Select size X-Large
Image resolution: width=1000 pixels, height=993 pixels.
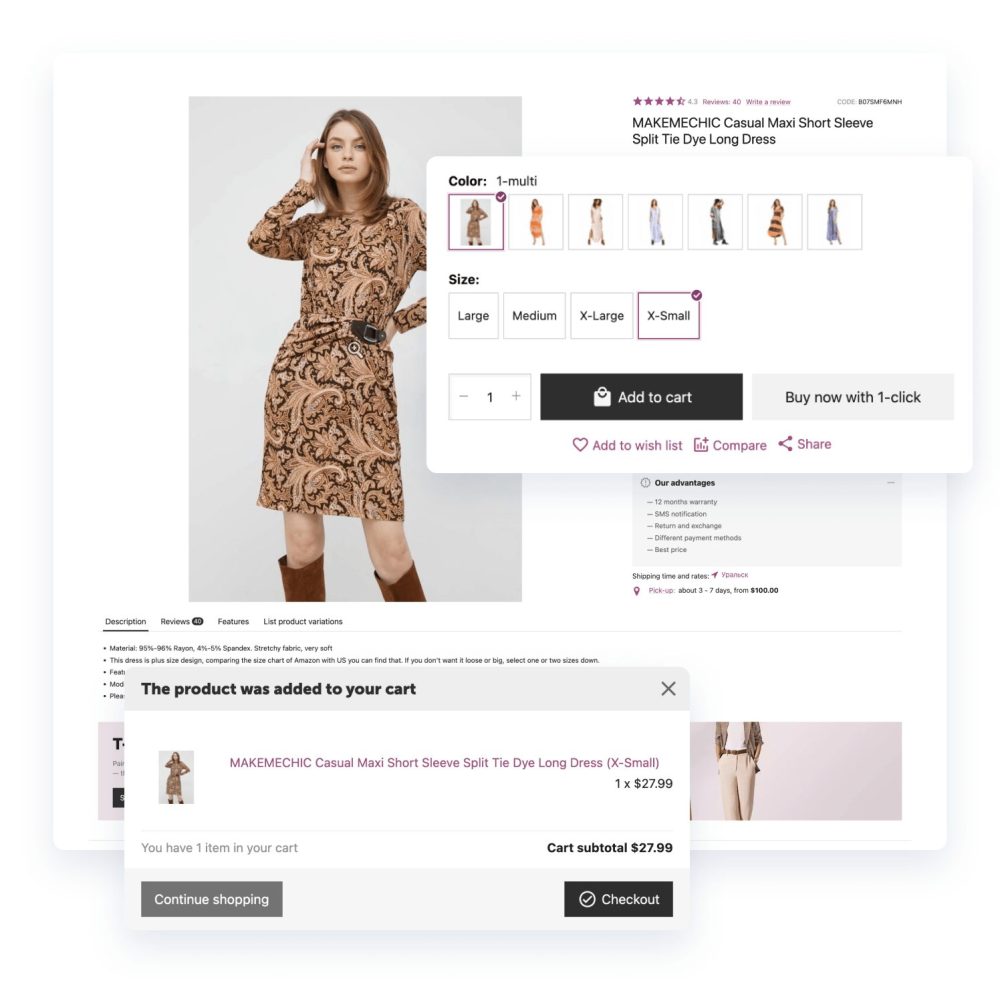(x=601, y=316)
